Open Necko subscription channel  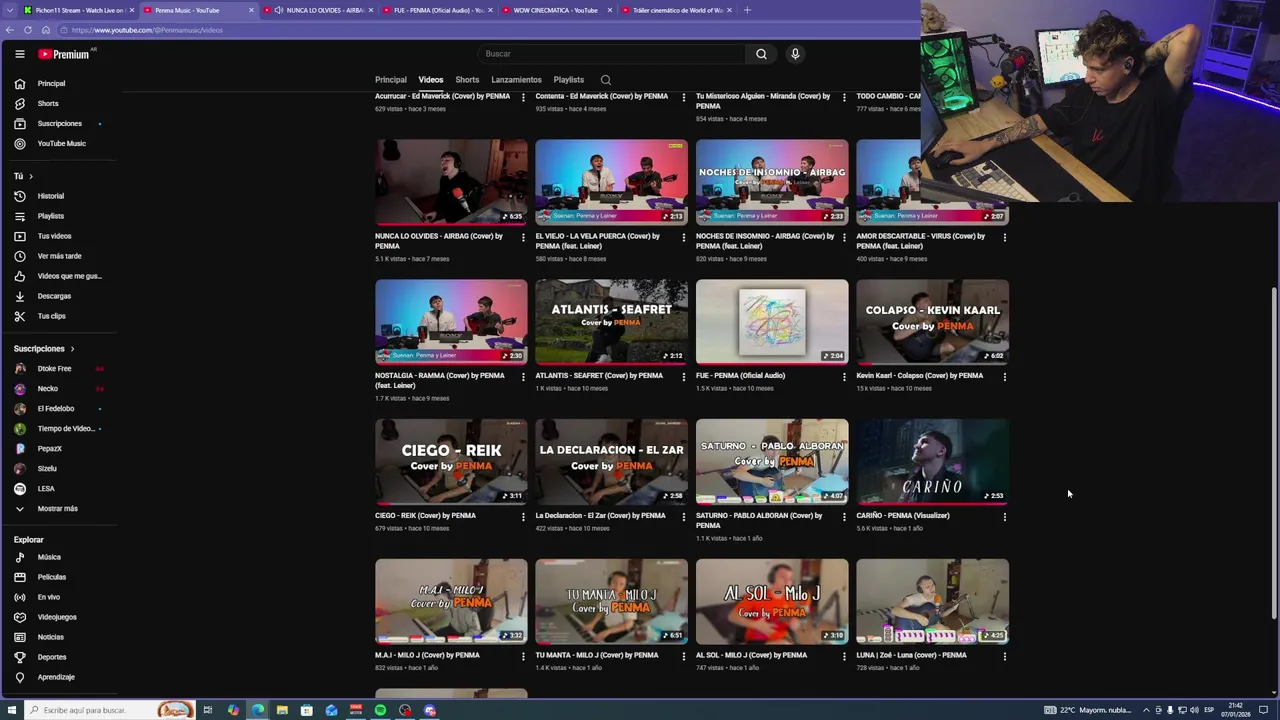(x=58, y=388)
